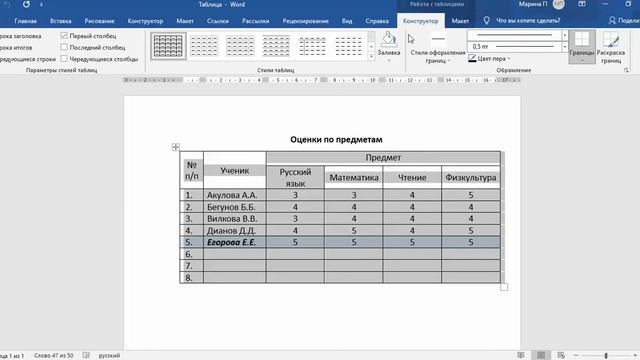The width and height of the screenshot is (640, 360).
Task: Expand the table styles gallery More arrow
Action: coord(371,57)
